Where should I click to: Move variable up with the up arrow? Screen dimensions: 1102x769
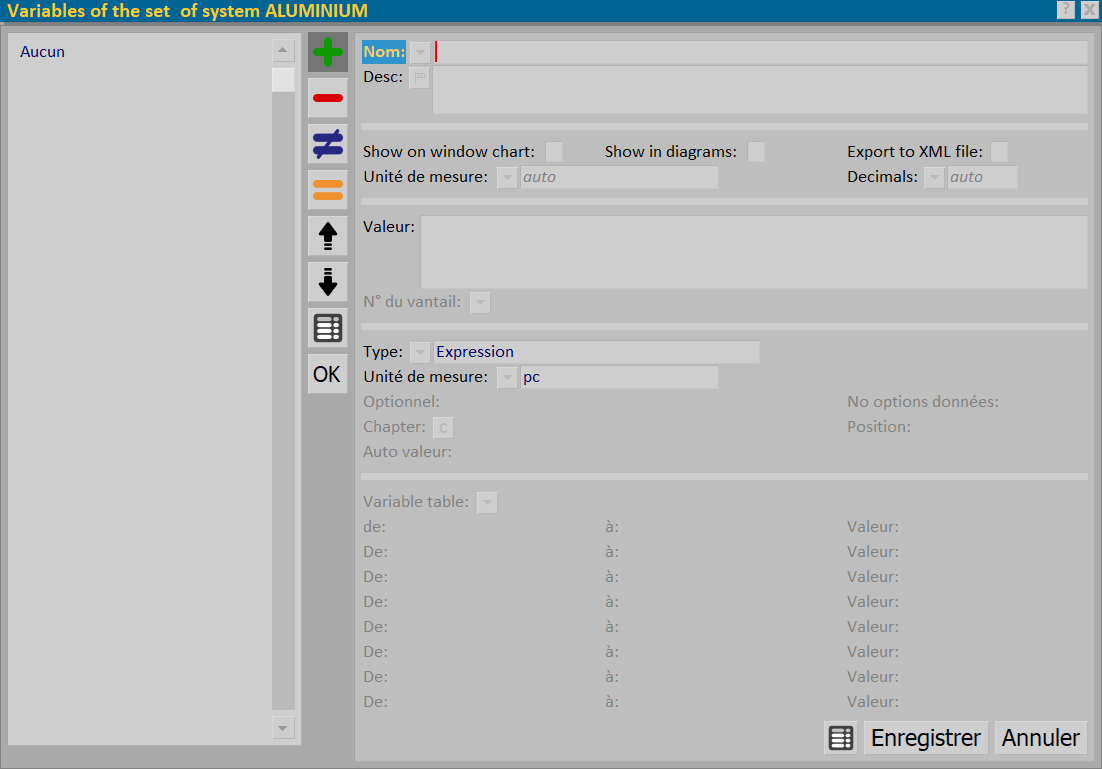coord(328,235)
